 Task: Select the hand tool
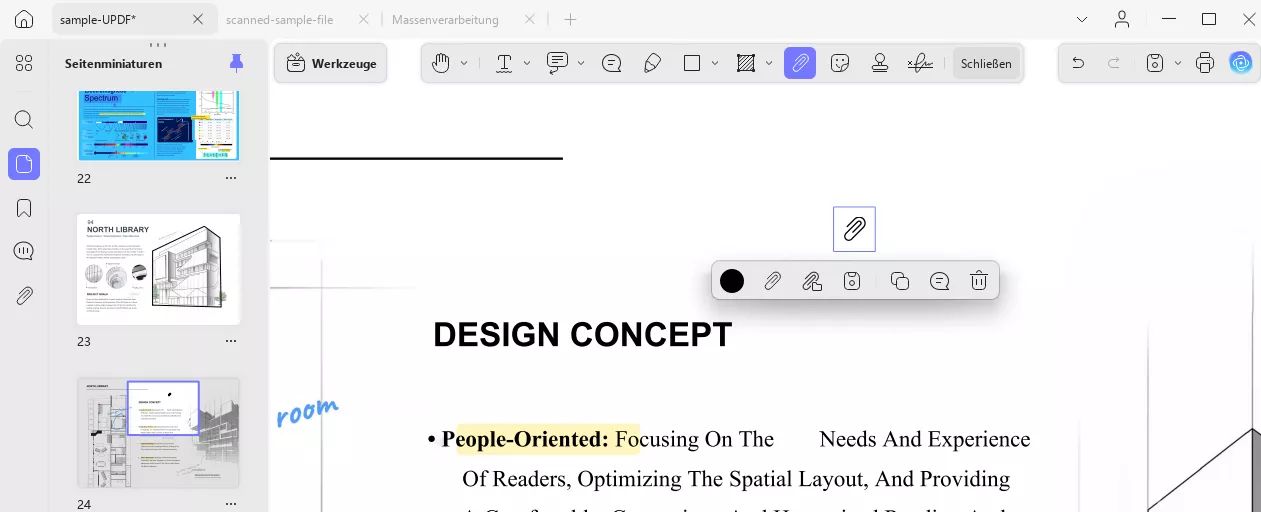pos(441,63)
